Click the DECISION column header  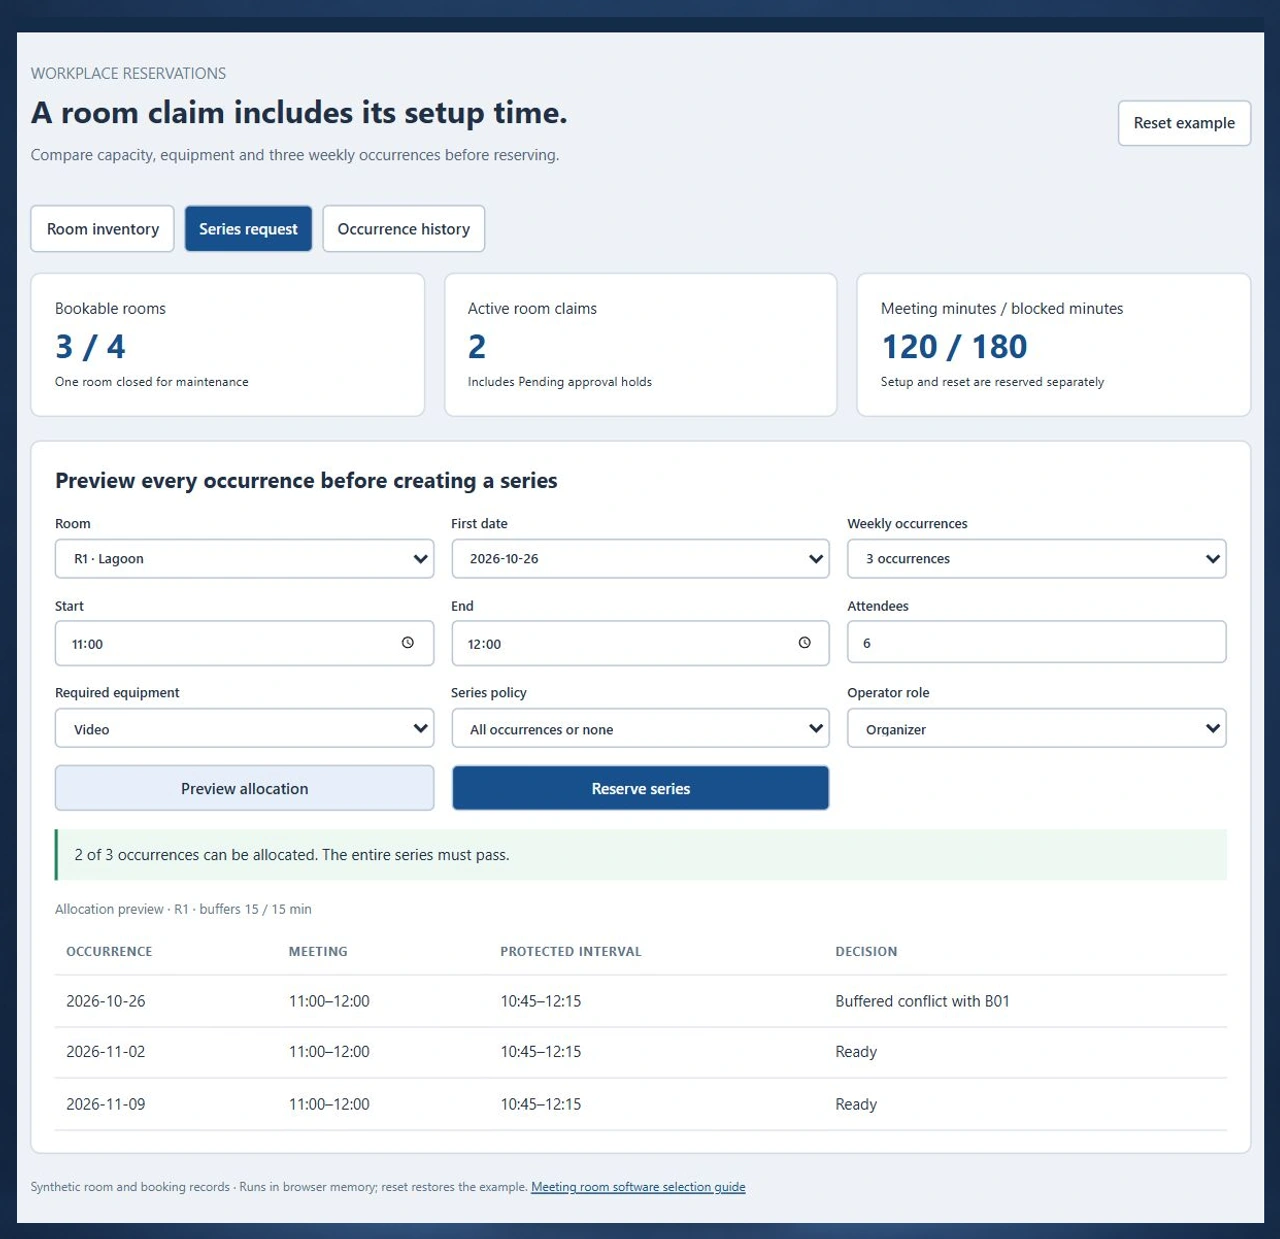click(x=866, y=951)
